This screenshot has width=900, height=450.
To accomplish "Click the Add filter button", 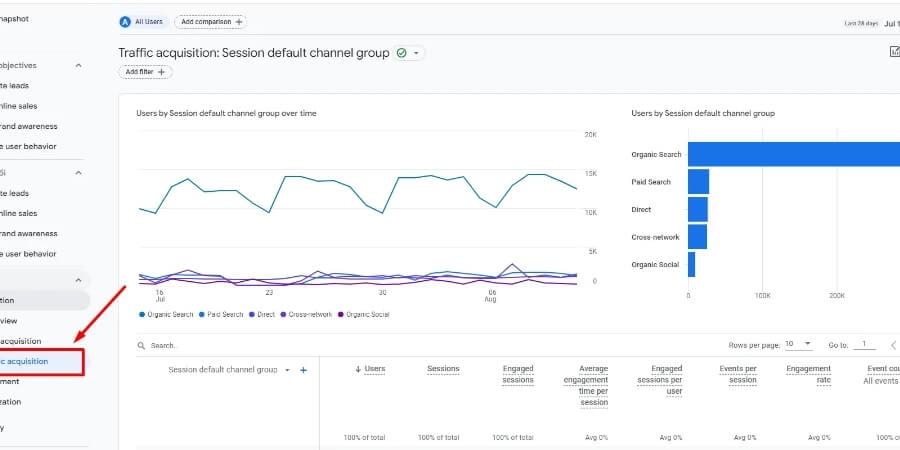I will [145, 72].
